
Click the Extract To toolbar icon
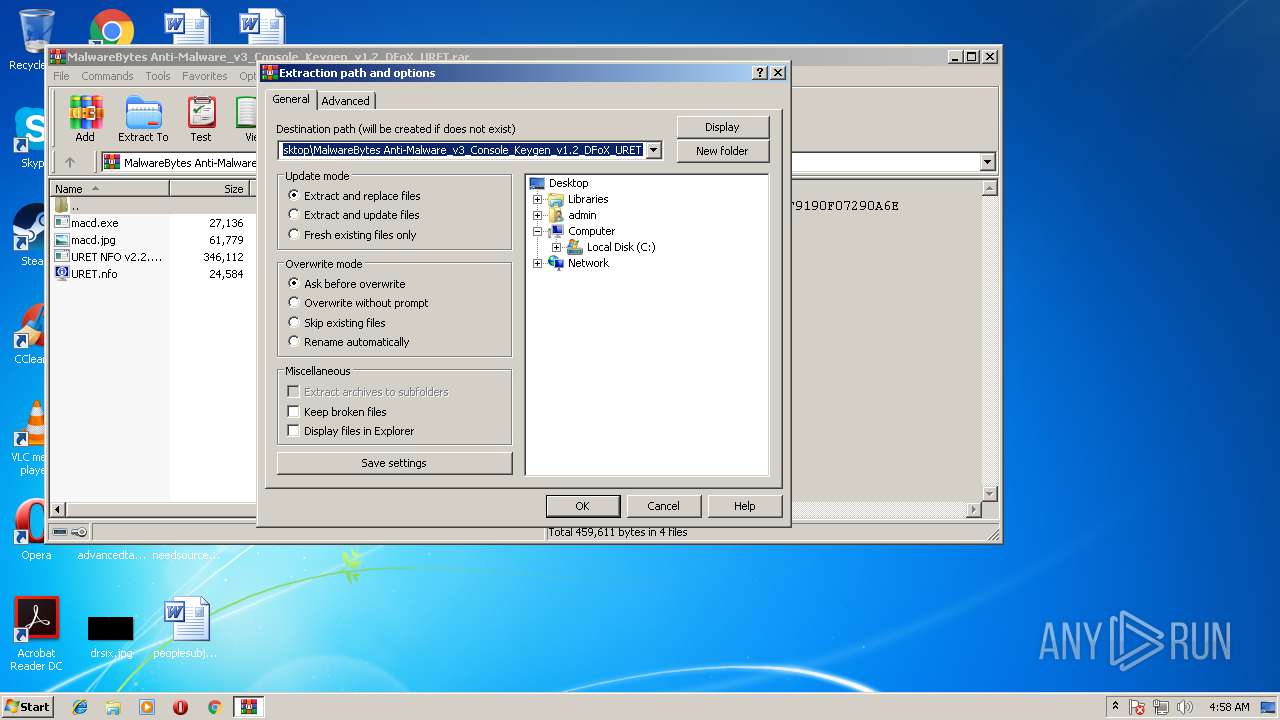pos(143,119)
